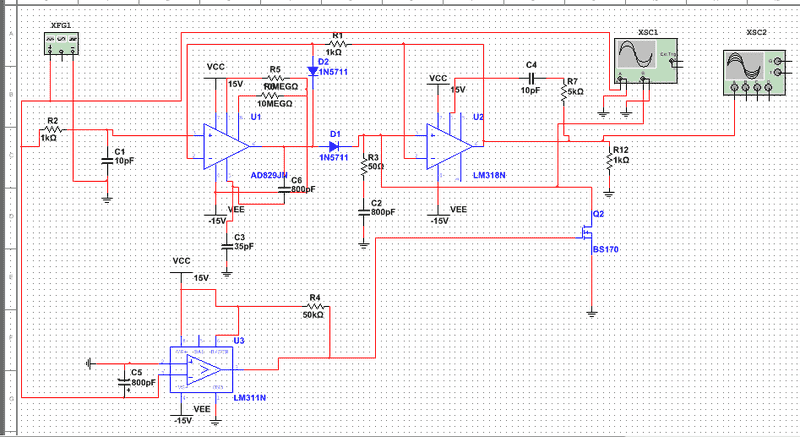Click the 50Ω value of R3

[376, 166]
